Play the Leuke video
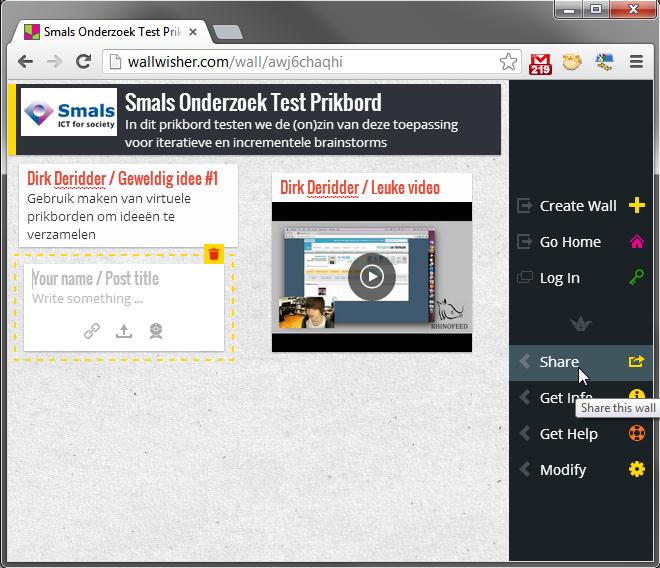 click(x=371, y=277)
